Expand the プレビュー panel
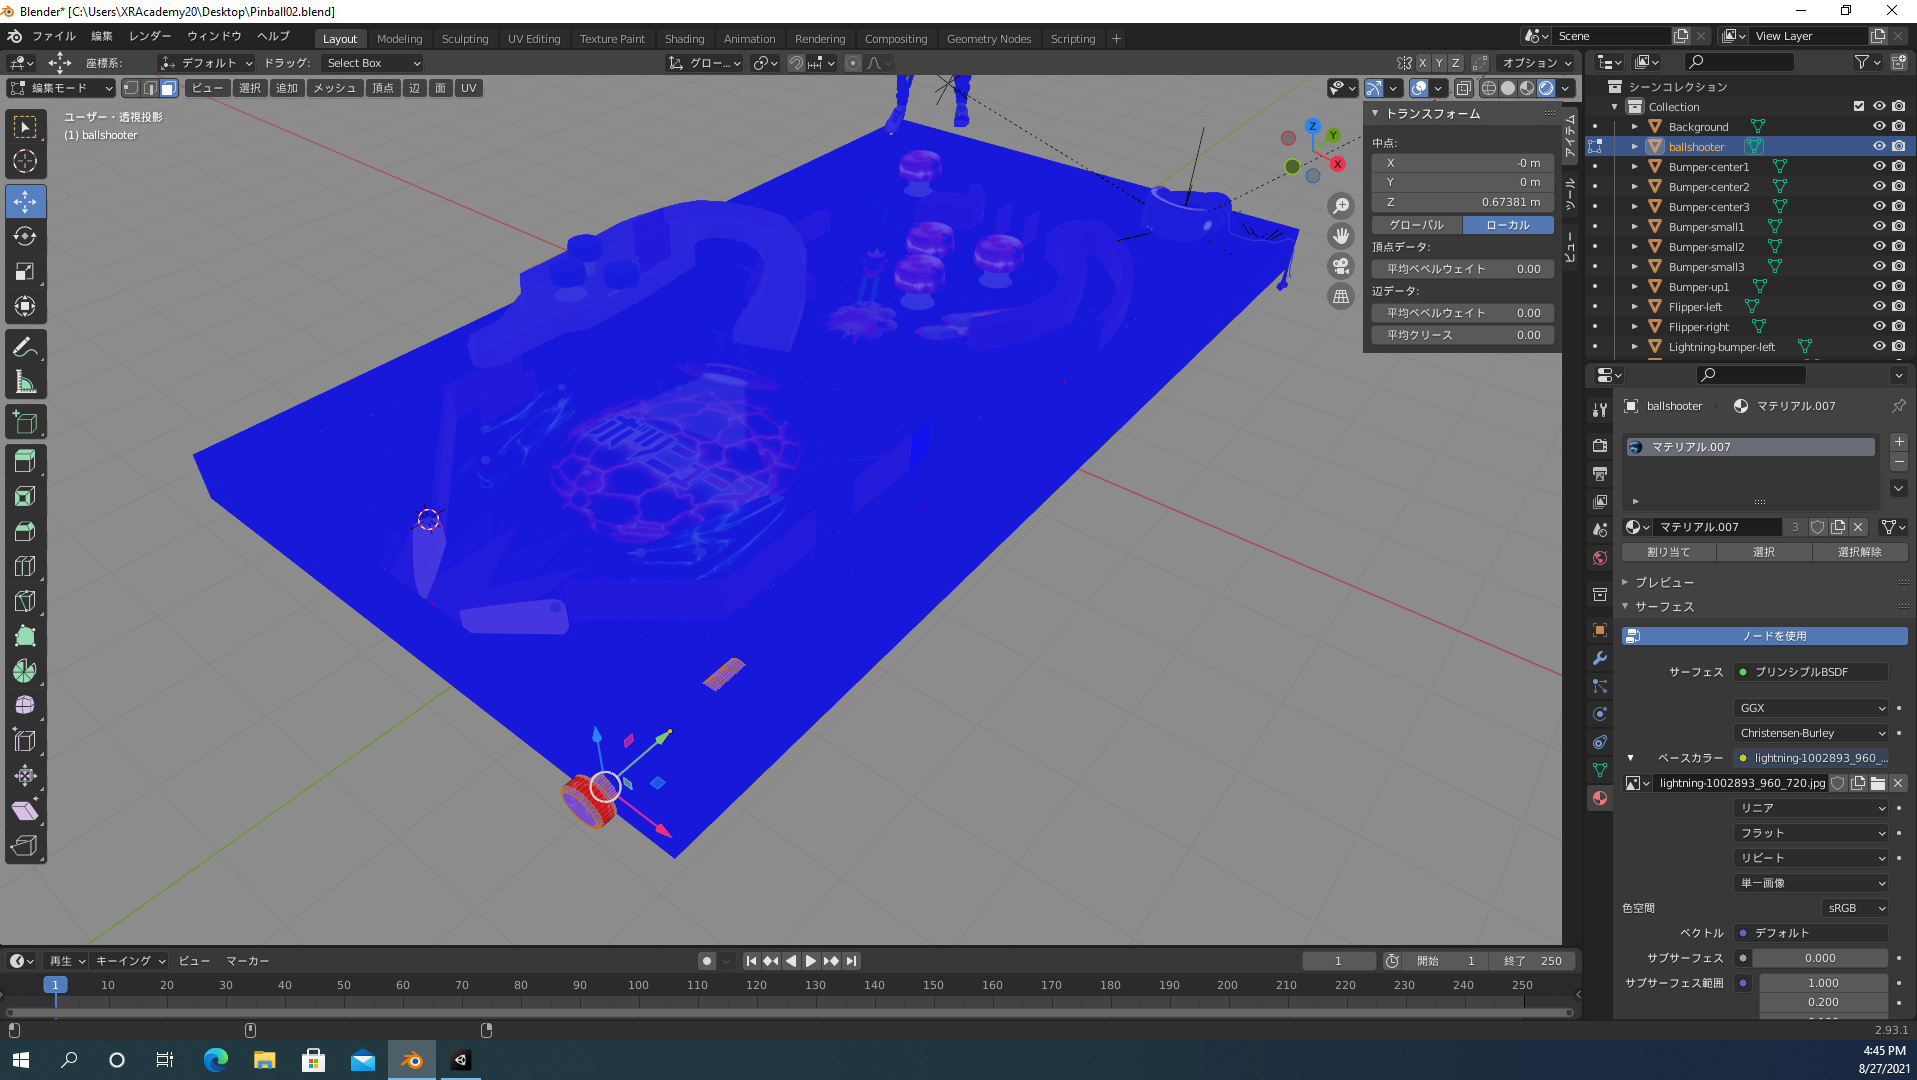The image size is (1917, 1080). (x=1664, y=582)
